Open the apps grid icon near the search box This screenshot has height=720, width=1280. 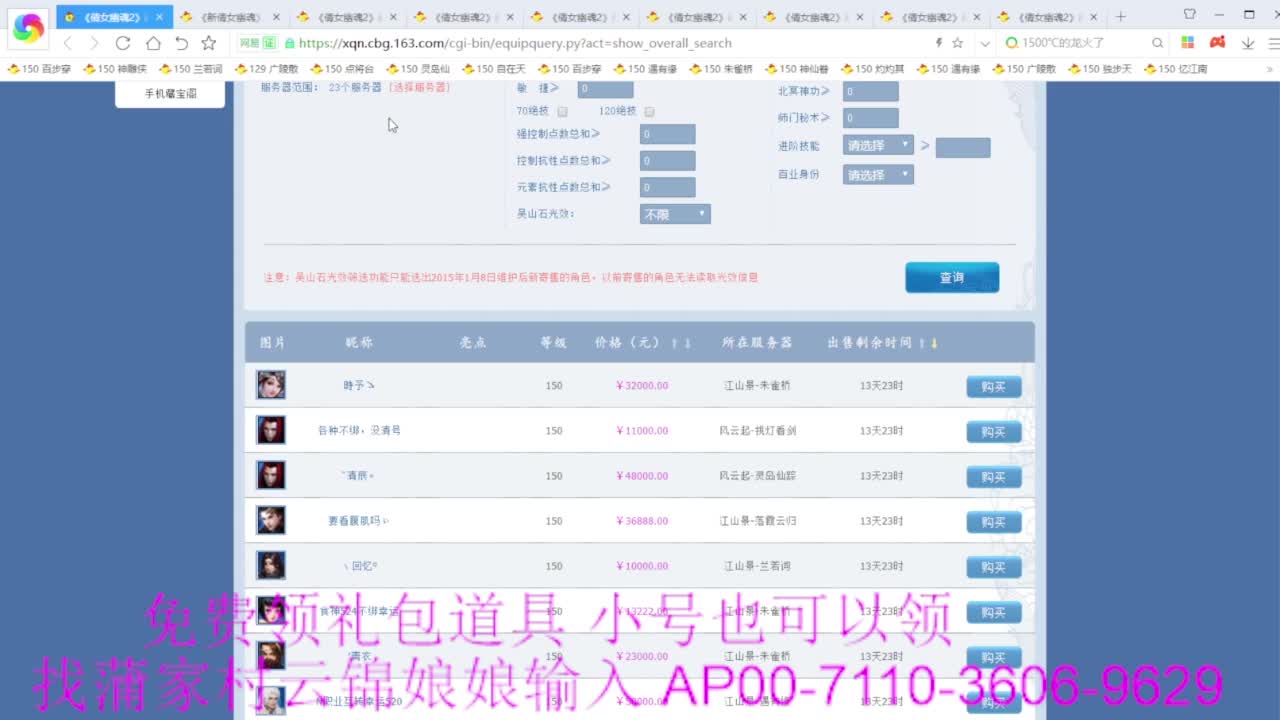click(1188, 43)
